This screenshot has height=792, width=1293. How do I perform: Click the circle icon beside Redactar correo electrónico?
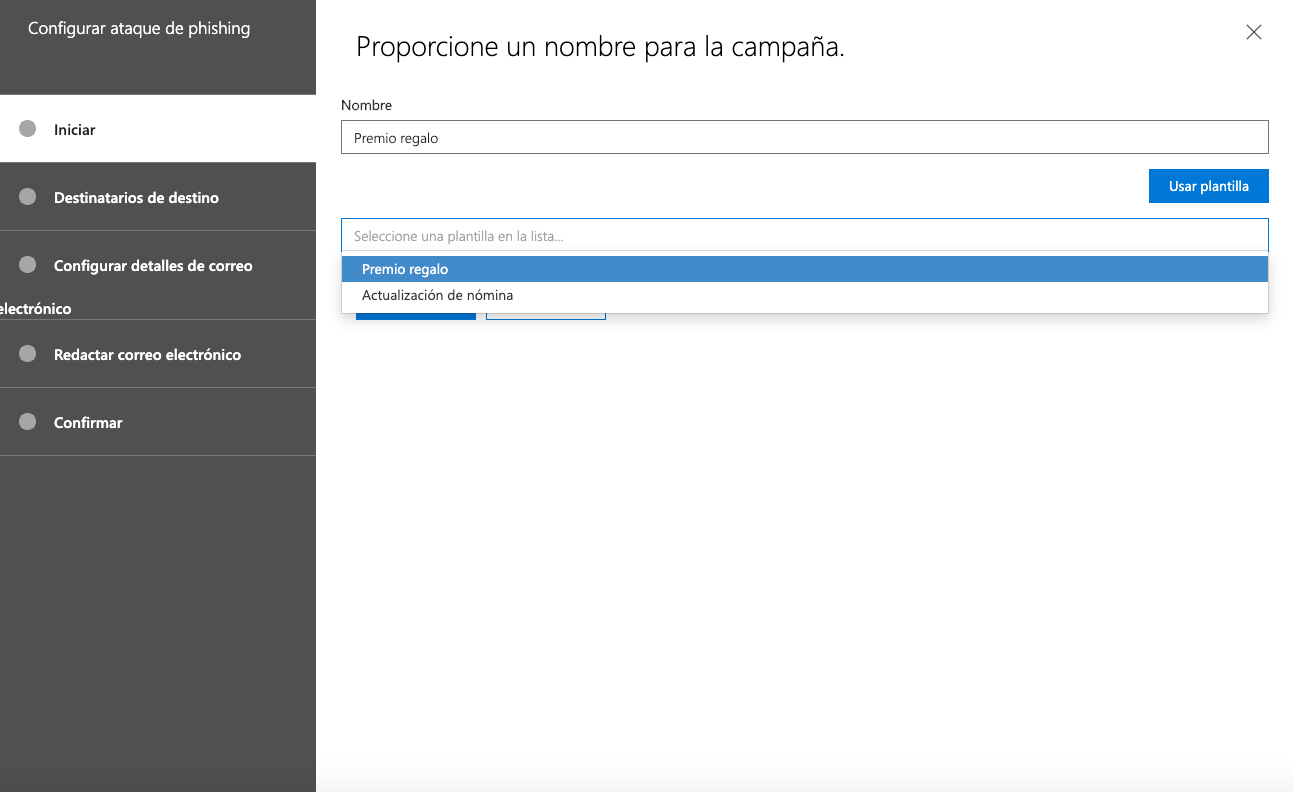[28, 354]
